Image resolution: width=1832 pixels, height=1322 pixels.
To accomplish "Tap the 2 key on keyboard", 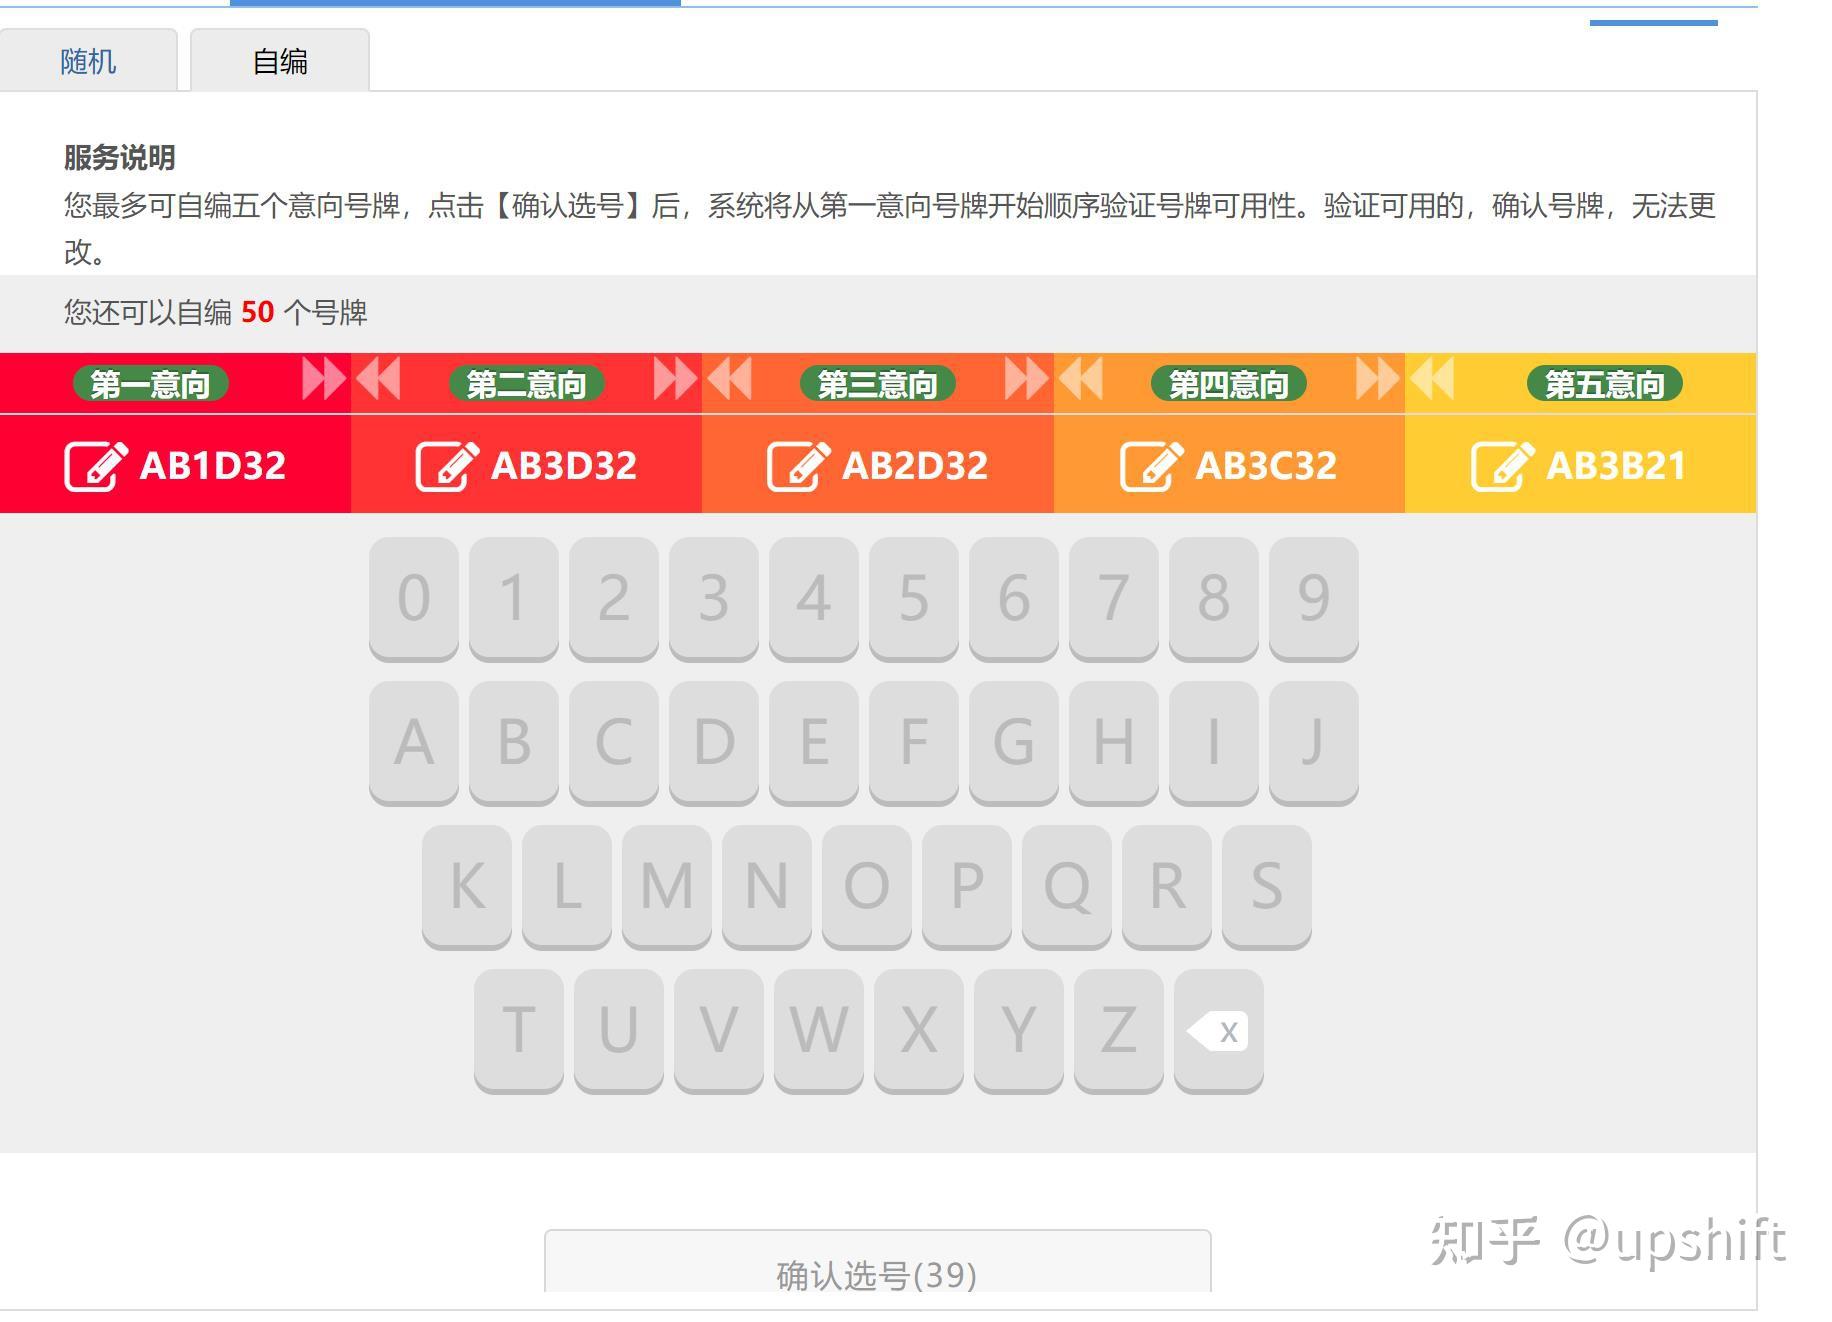I will [614, 599].
